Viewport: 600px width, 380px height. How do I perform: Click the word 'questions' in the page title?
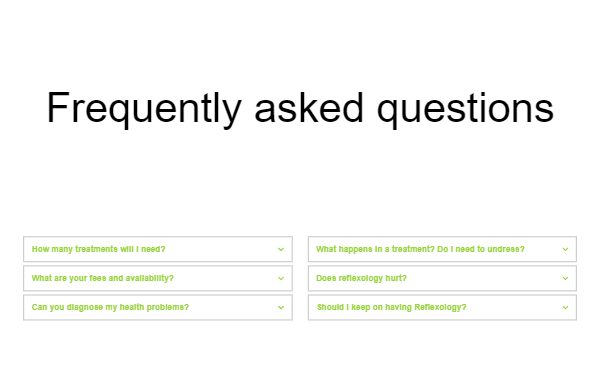tap(465, 110)
